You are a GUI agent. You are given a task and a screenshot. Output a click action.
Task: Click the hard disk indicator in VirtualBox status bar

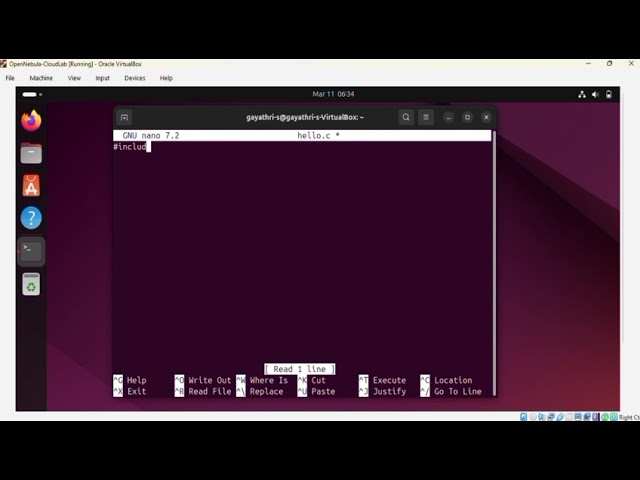coord(523,417)
